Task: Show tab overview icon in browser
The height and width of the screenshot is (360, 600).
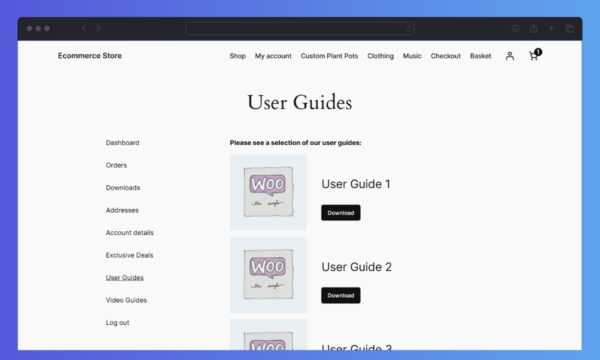Action: [570, 29]
